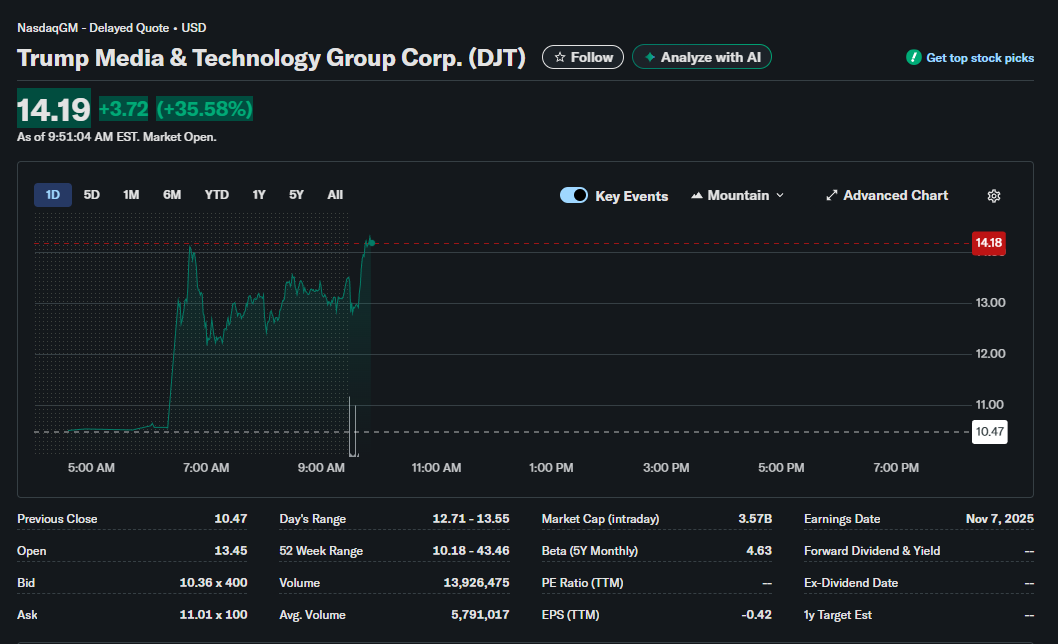Viewport: 1058px width, 644px height.
Task: Select the 1Y range tab
Action: coord(259,195)
